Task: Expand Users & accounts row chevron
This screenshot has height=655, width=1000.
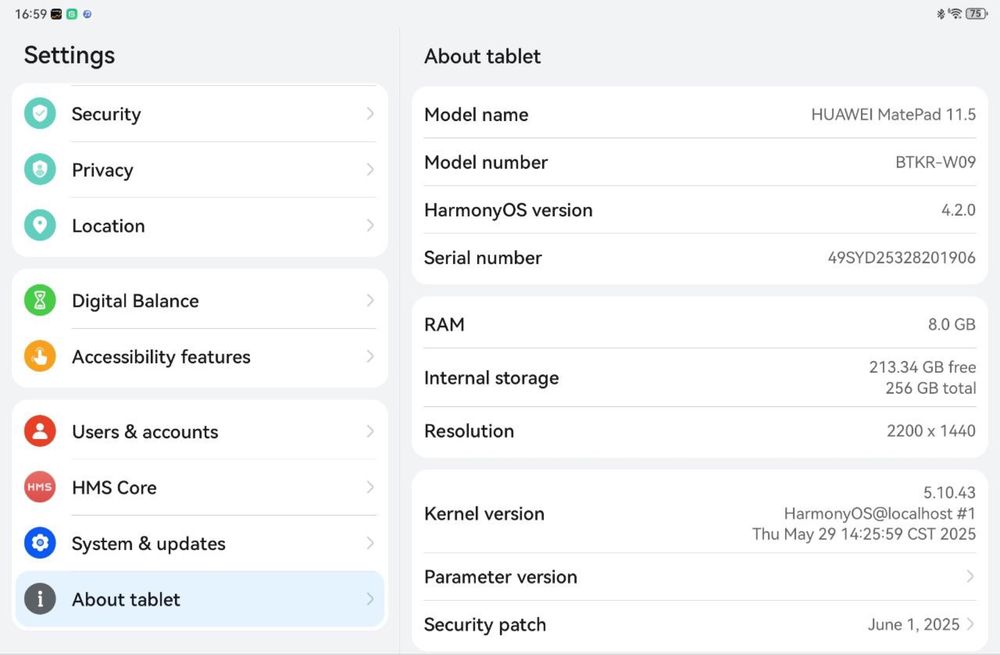Action: tap(370, 431)
